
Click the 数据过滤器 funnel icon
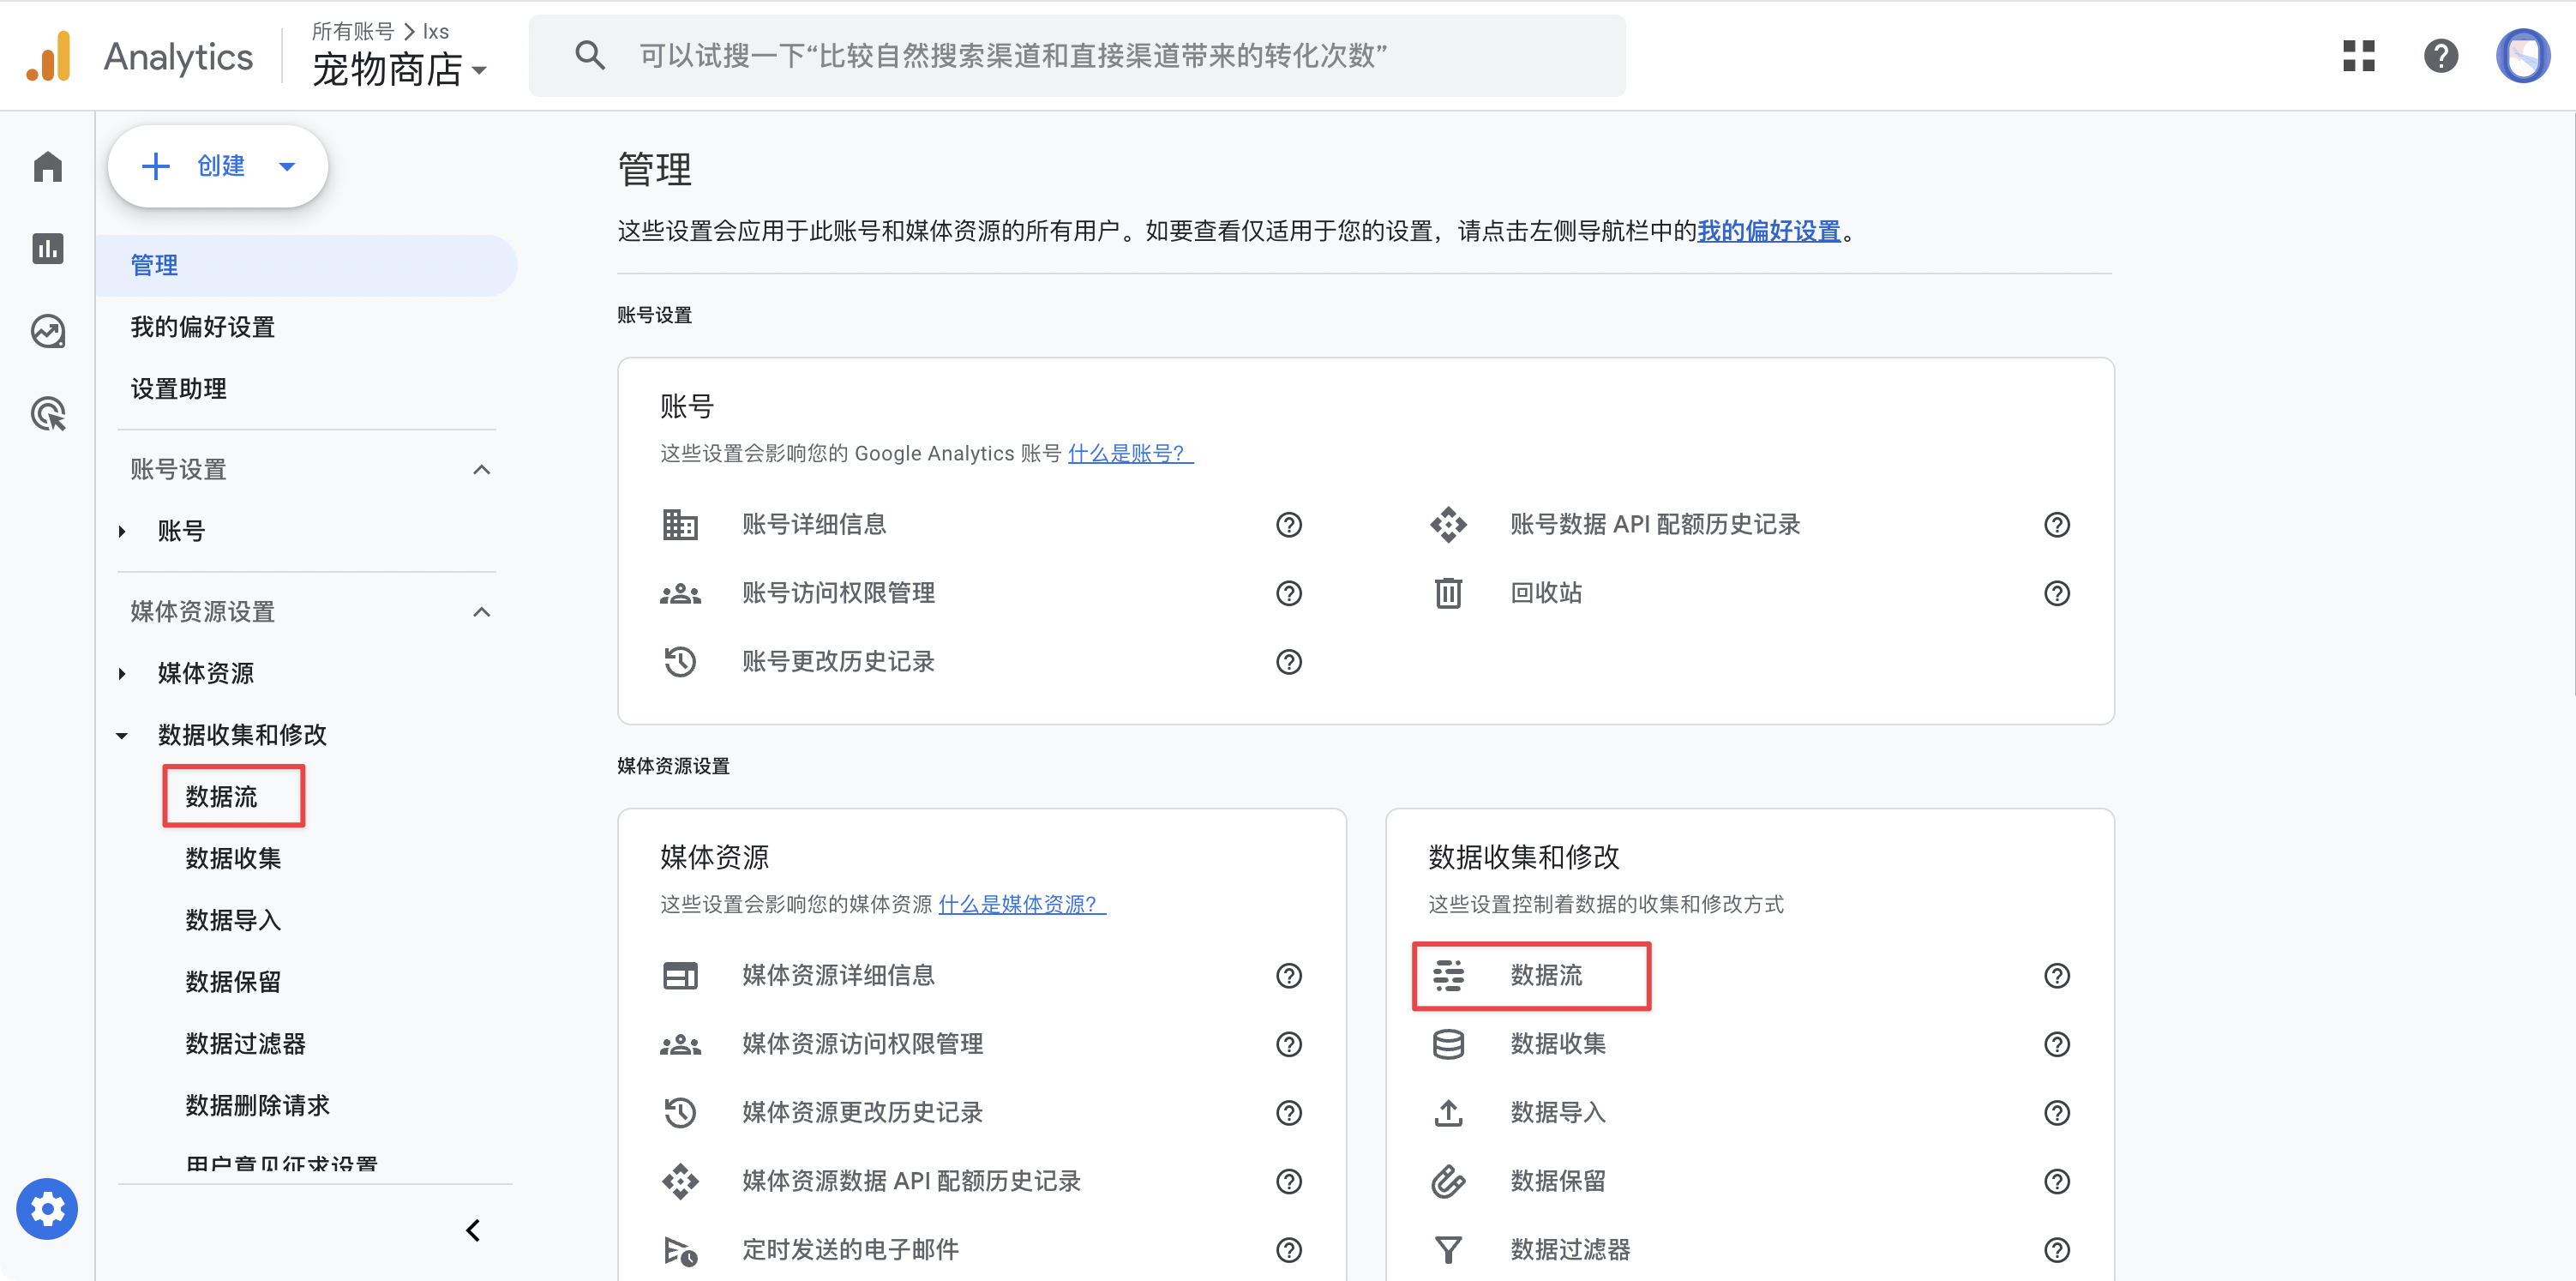click(1449, 1249)
